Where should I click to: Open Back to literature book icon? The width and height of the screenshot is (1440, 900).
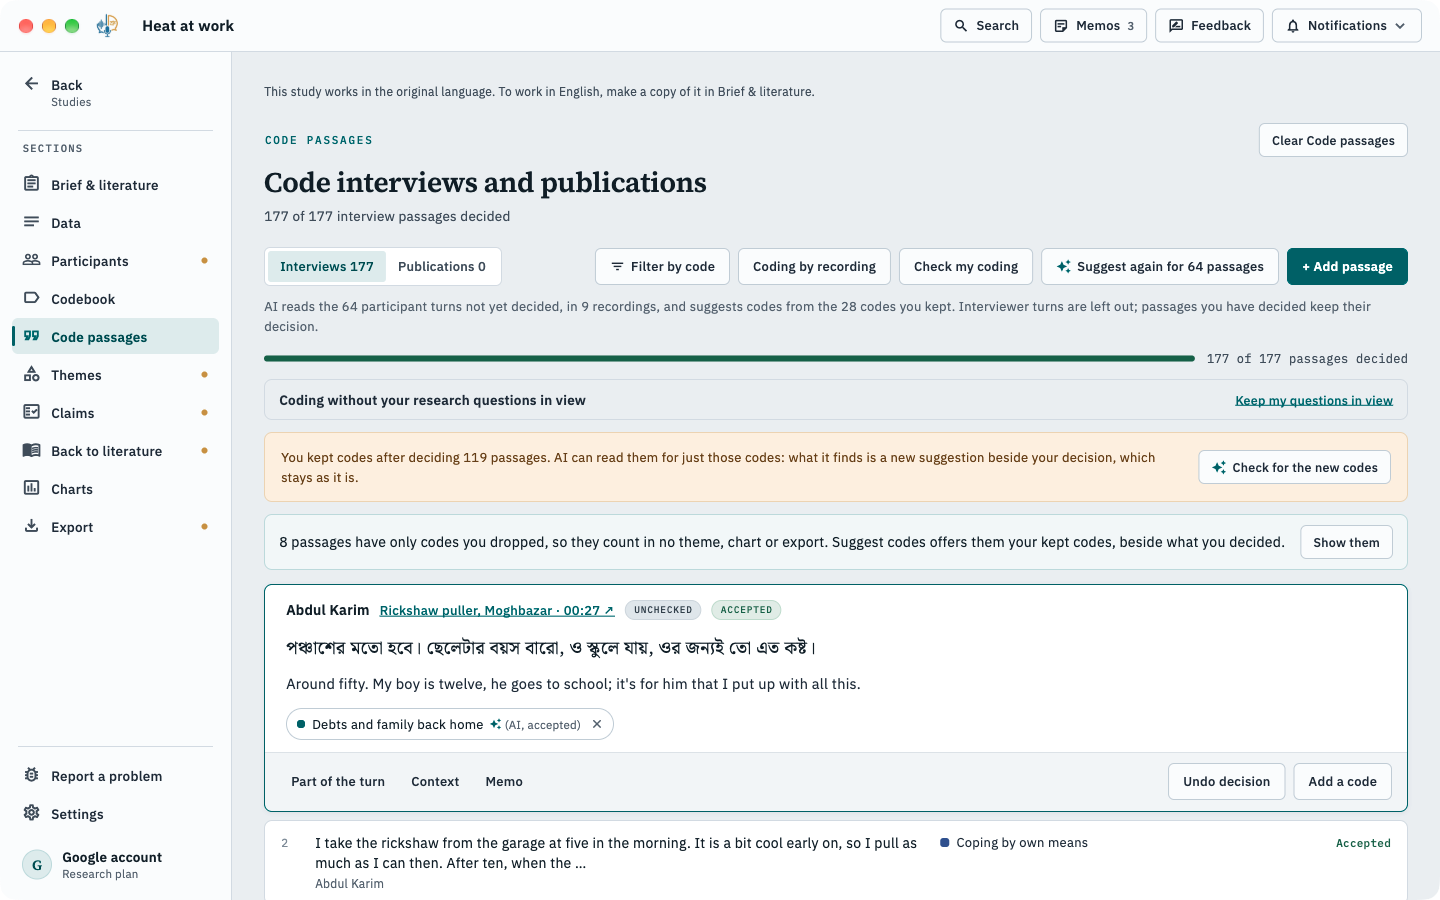pos(32,450)
